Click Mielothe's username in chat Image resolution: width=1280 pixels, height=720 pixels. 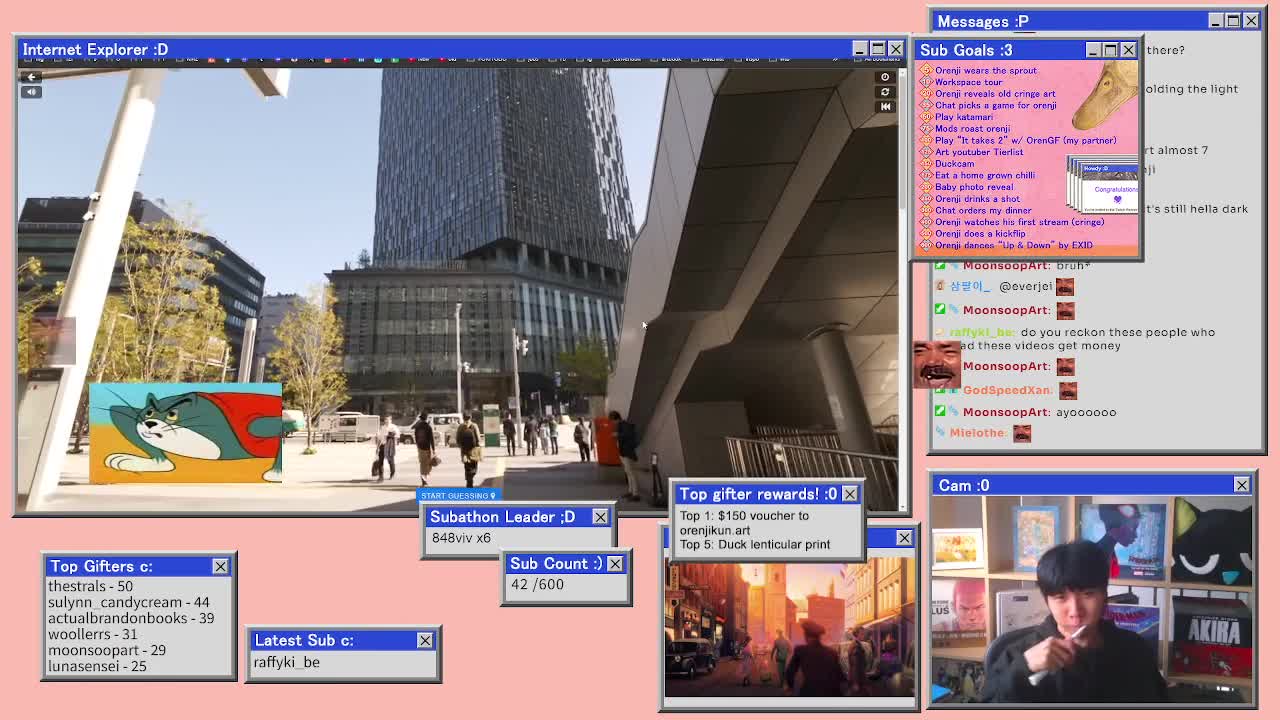(x=977, y=433)
